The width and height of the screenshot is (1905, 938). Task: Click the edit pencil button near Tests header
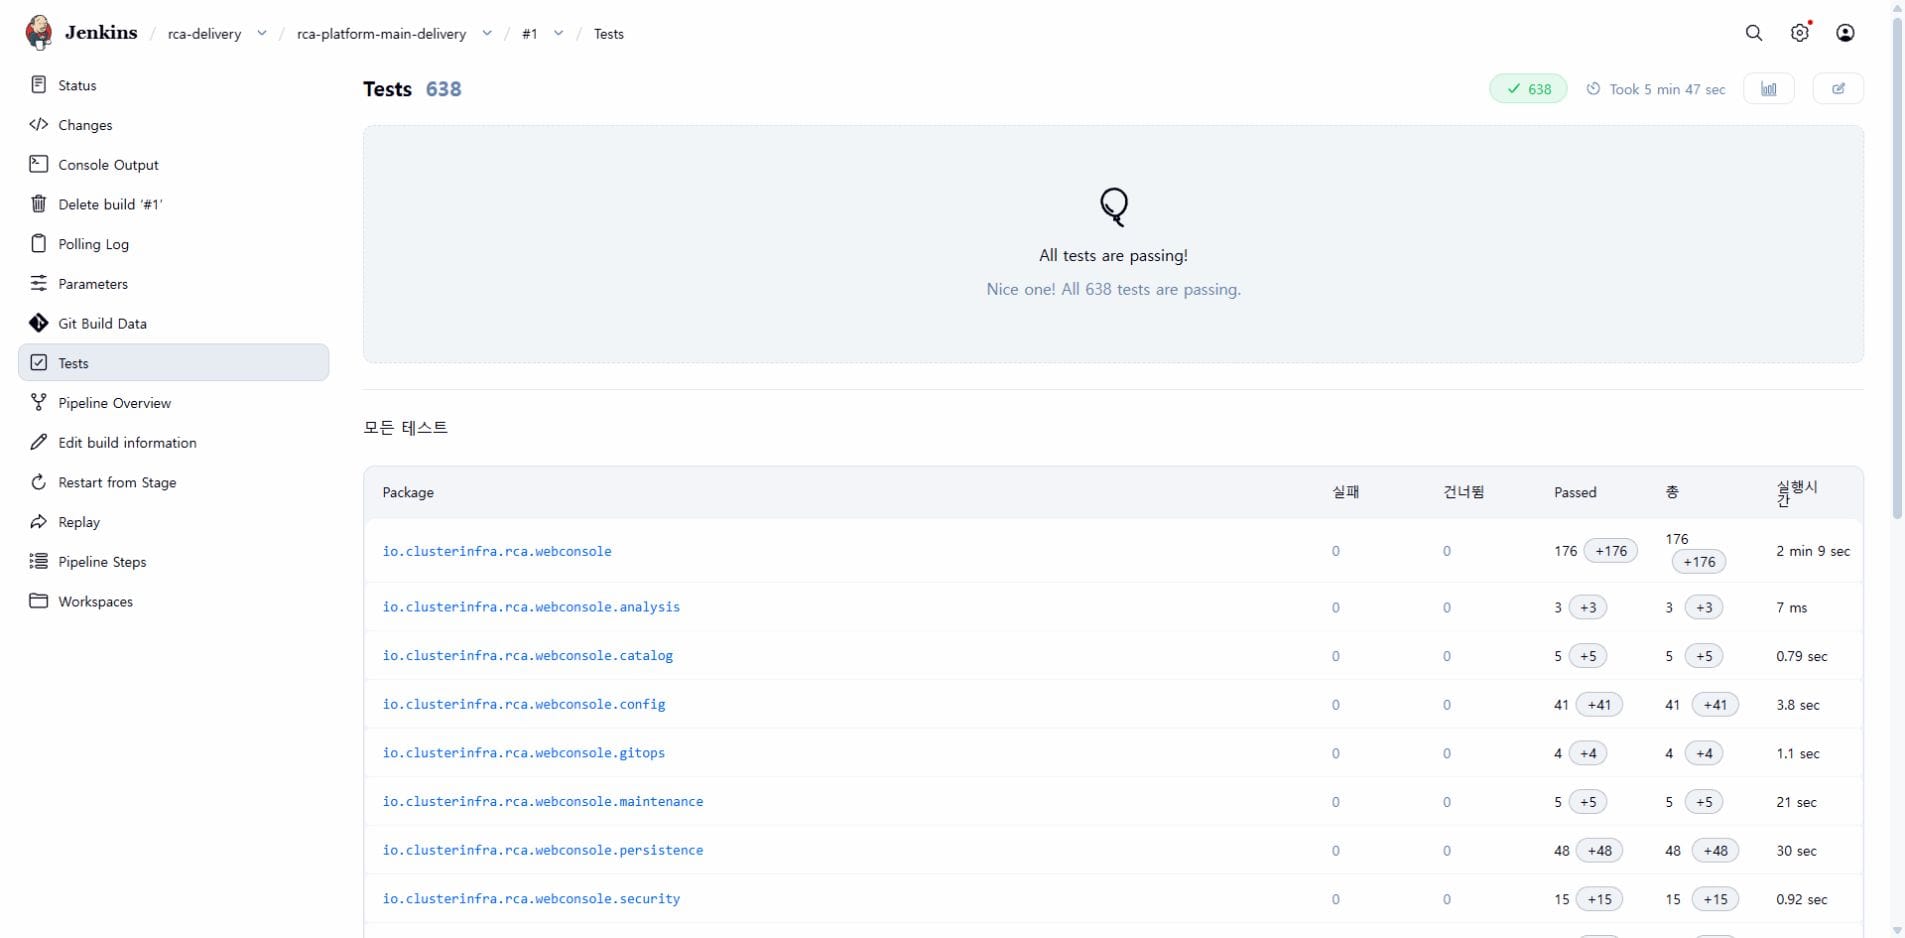pyautogui.click(x=1838, y=89)
